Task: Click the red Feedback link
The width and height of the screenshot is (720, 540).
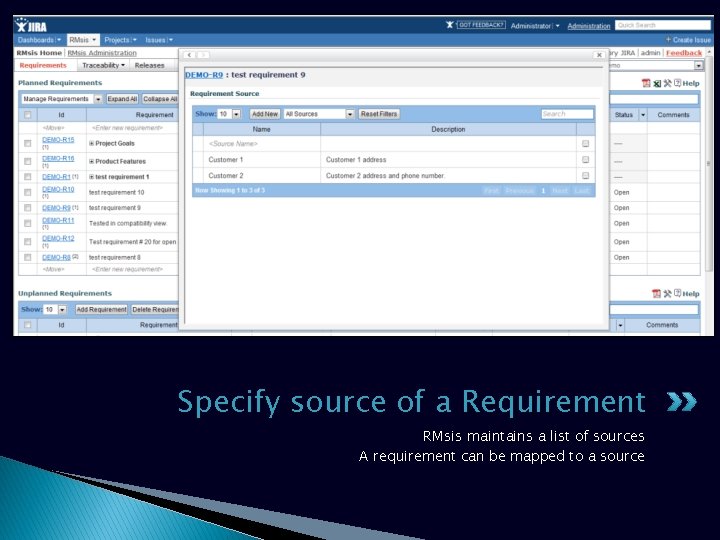Action: pyautogui.click(x=684, y=53)
